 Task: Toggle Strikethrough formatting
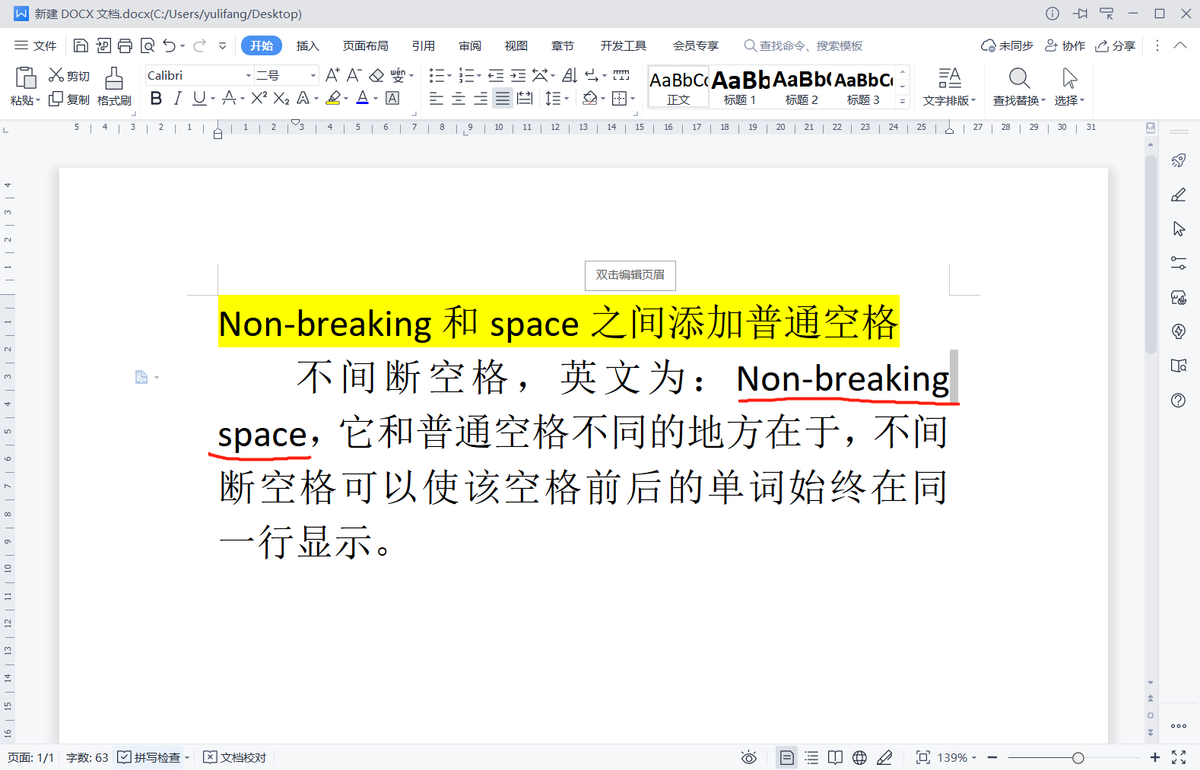click(x=228, y=98)
